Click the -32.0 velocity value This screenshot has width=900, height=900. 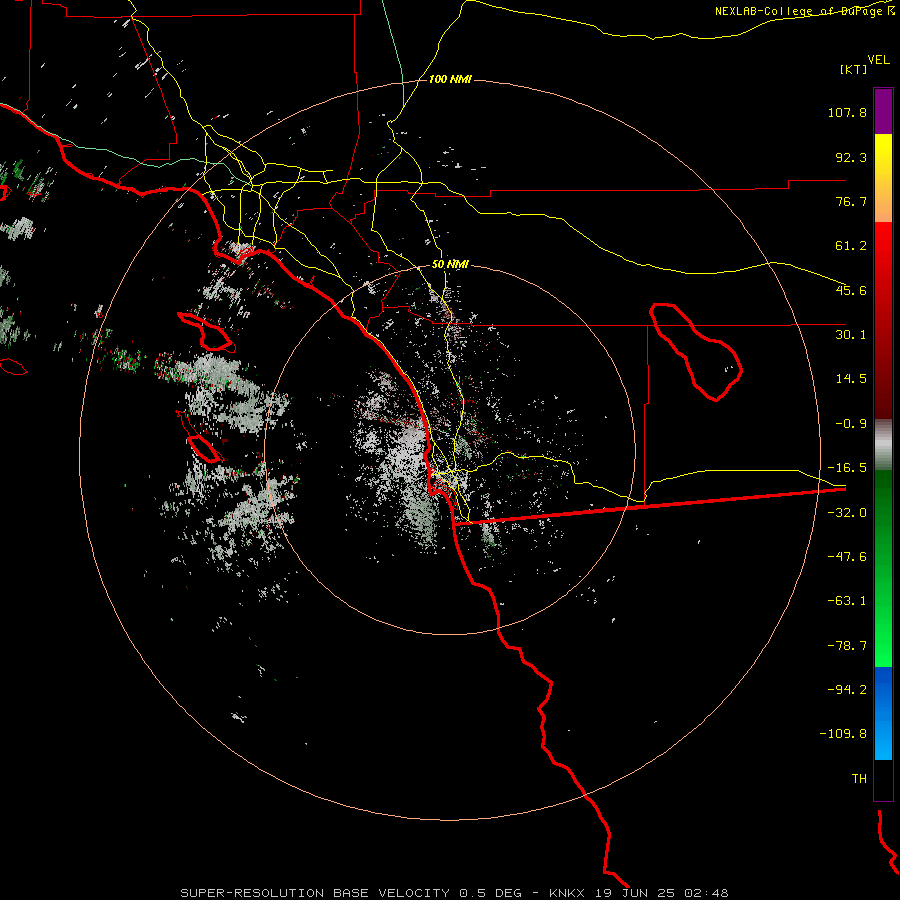point(847,513)
